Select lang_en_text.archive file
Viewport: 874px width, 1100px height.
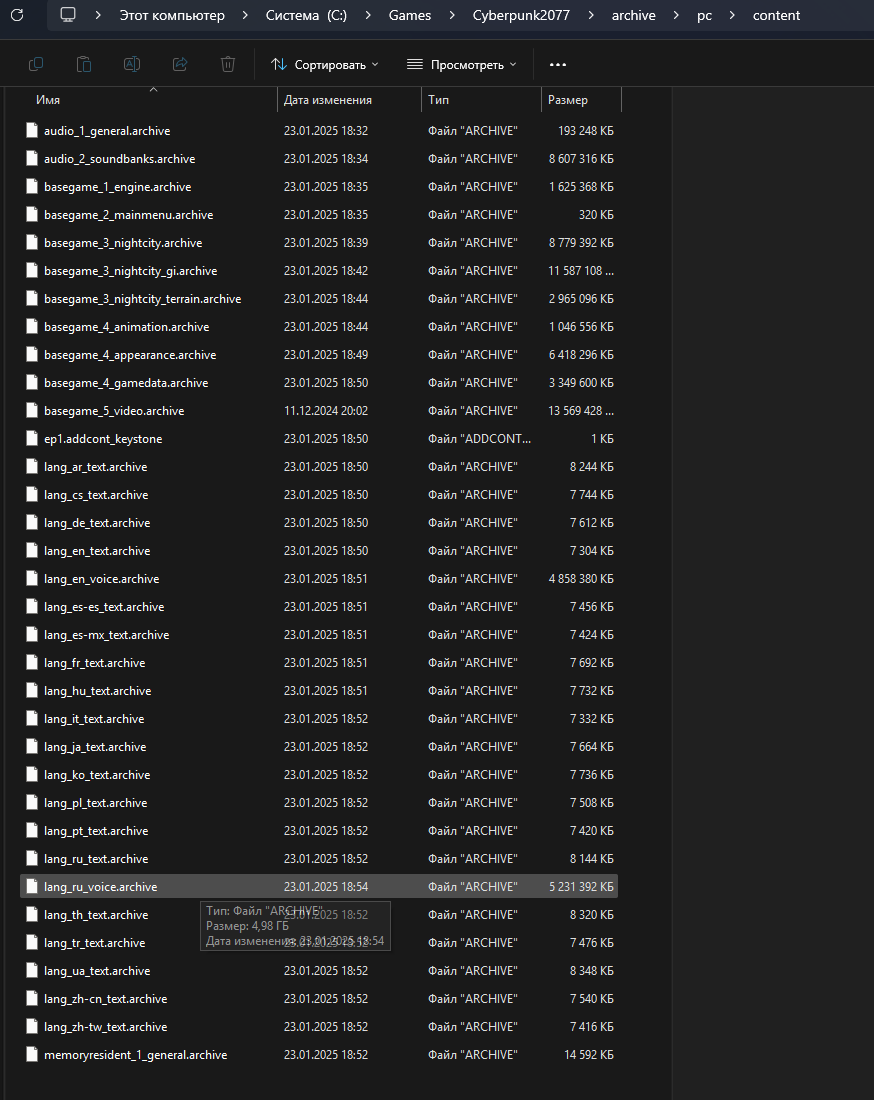click(319, 551)
